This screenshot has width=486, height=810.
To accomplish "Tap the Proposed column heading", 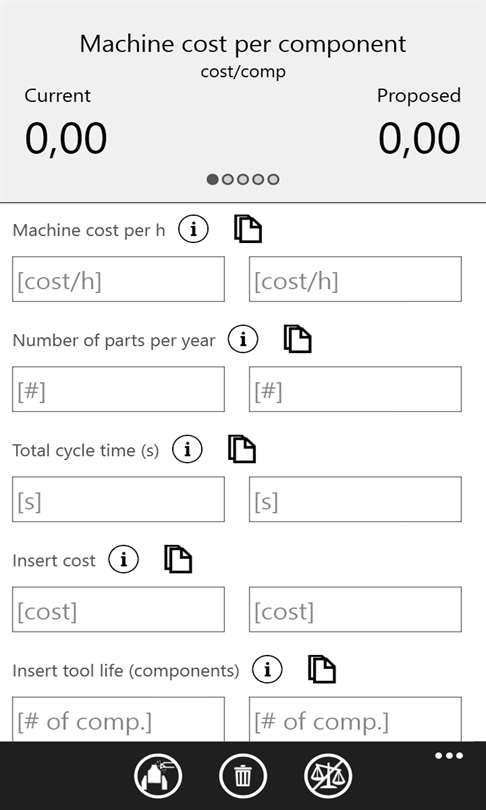I will (419, 96).
